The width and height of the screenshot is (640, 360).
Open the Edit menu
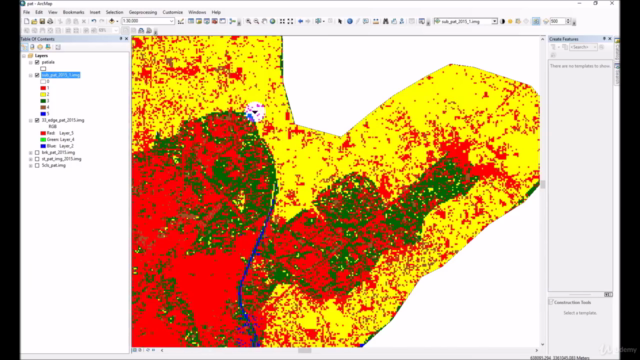(x=39, y=12)
